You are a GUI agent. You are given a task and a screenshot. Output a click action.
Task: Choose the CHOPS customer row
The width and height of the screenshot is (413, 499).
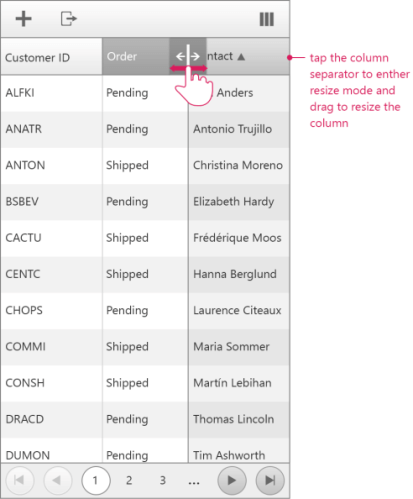[x=145, y=311]
